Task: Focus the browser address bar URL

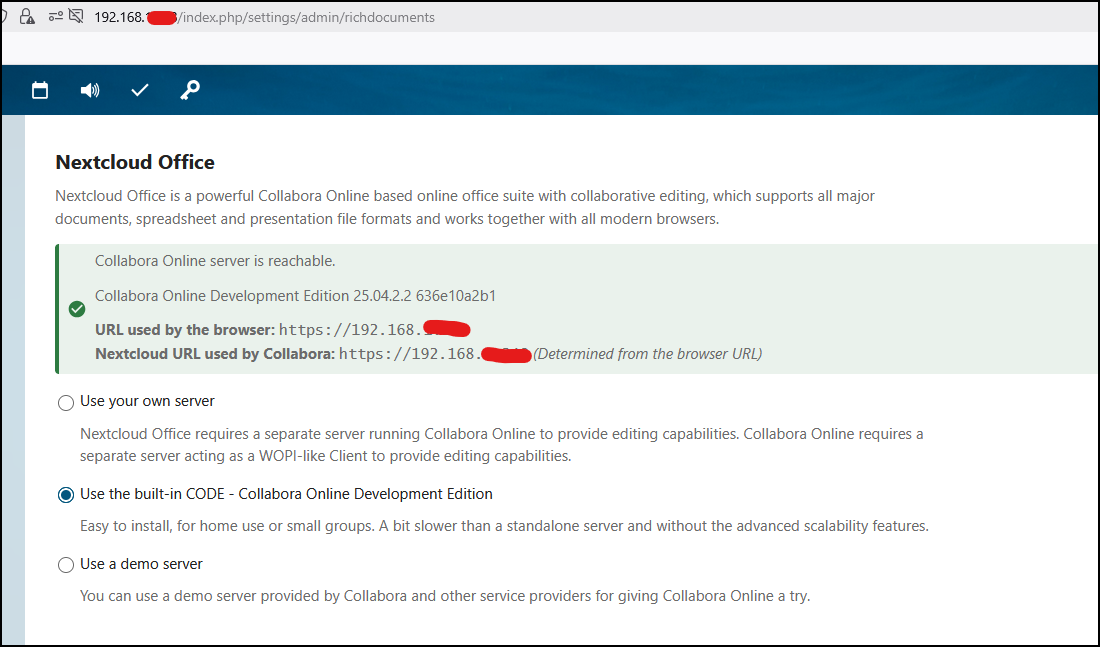Action: tap(264, 17)
